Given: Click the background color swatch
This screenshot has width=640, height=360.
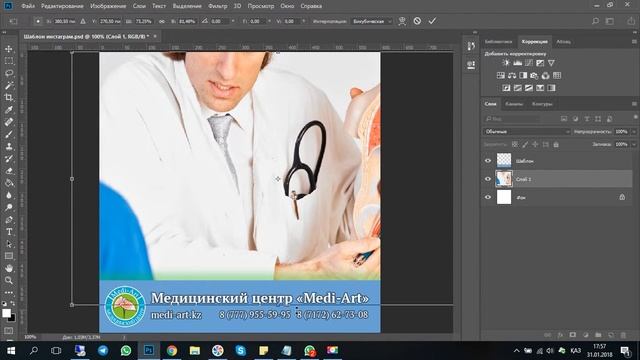Looking at the screenshot, I should (13, 318).
